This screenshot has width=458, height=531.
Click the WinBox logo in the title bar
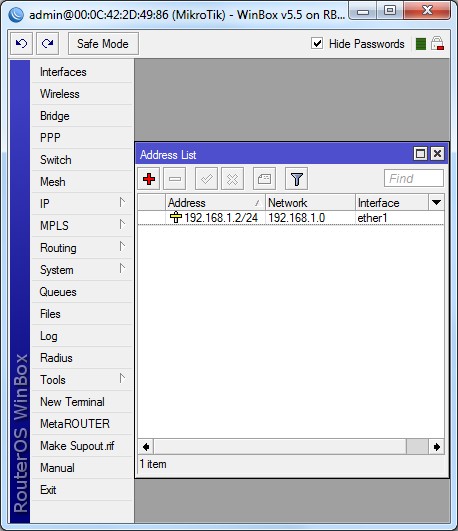tap(16, 15)
